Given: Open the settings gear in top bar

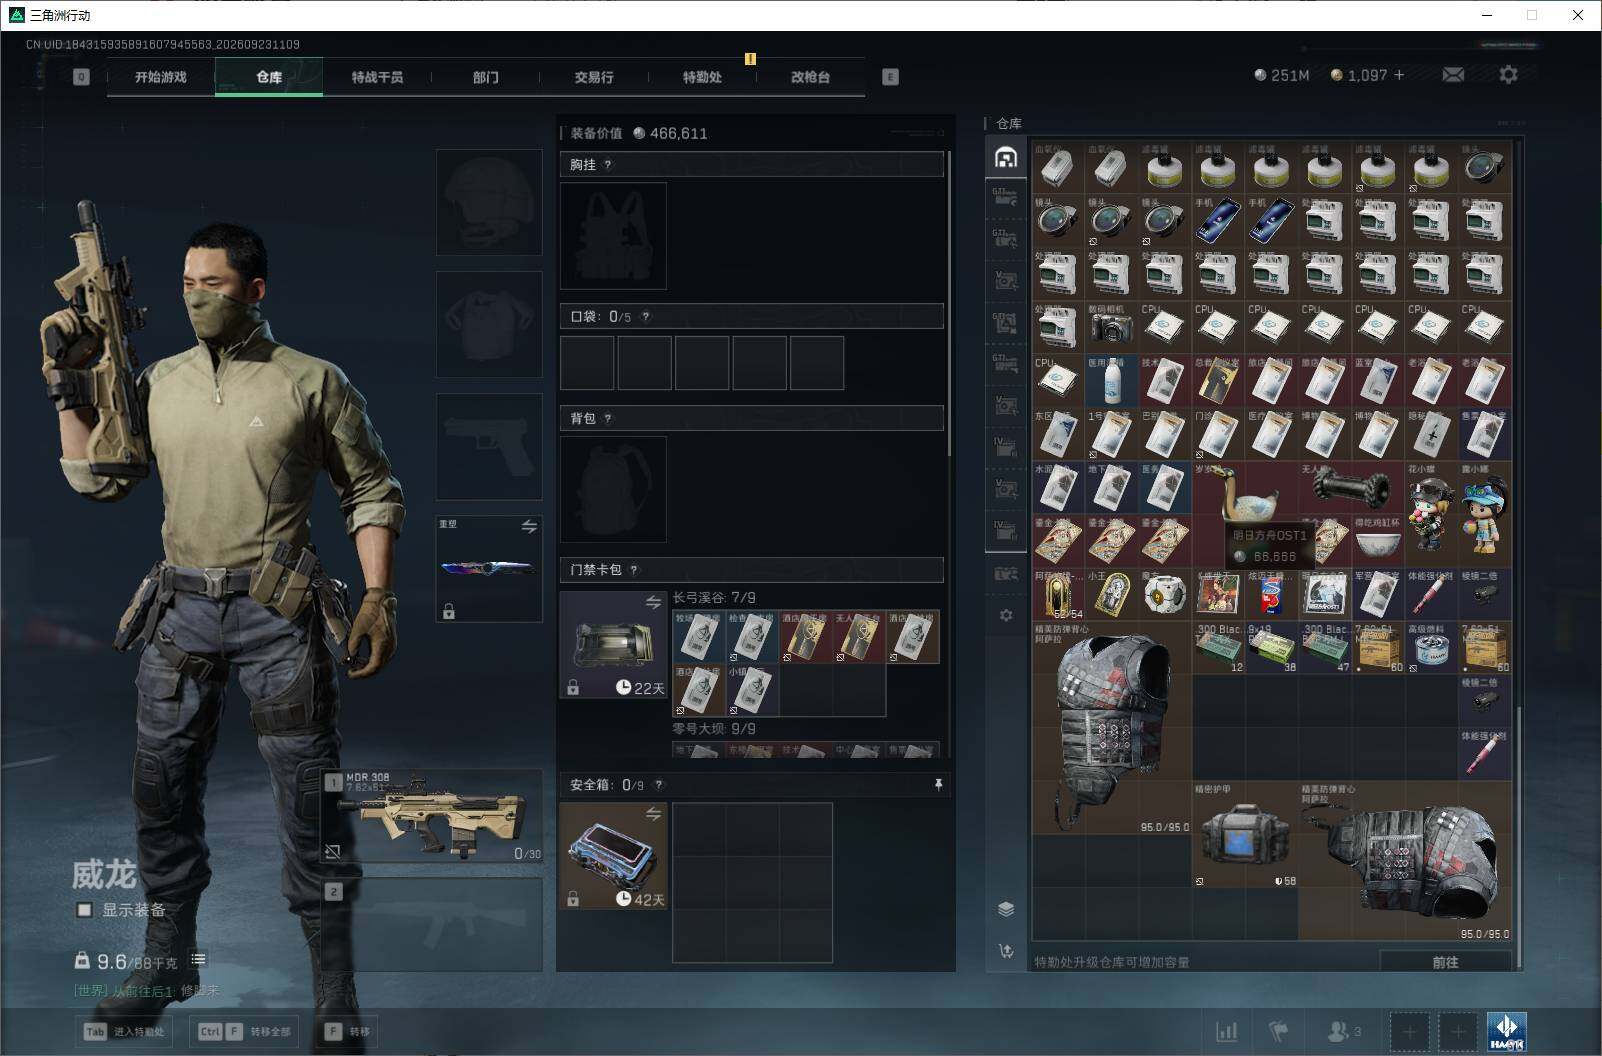Looking at the screenshot, I should [1508, 75].
